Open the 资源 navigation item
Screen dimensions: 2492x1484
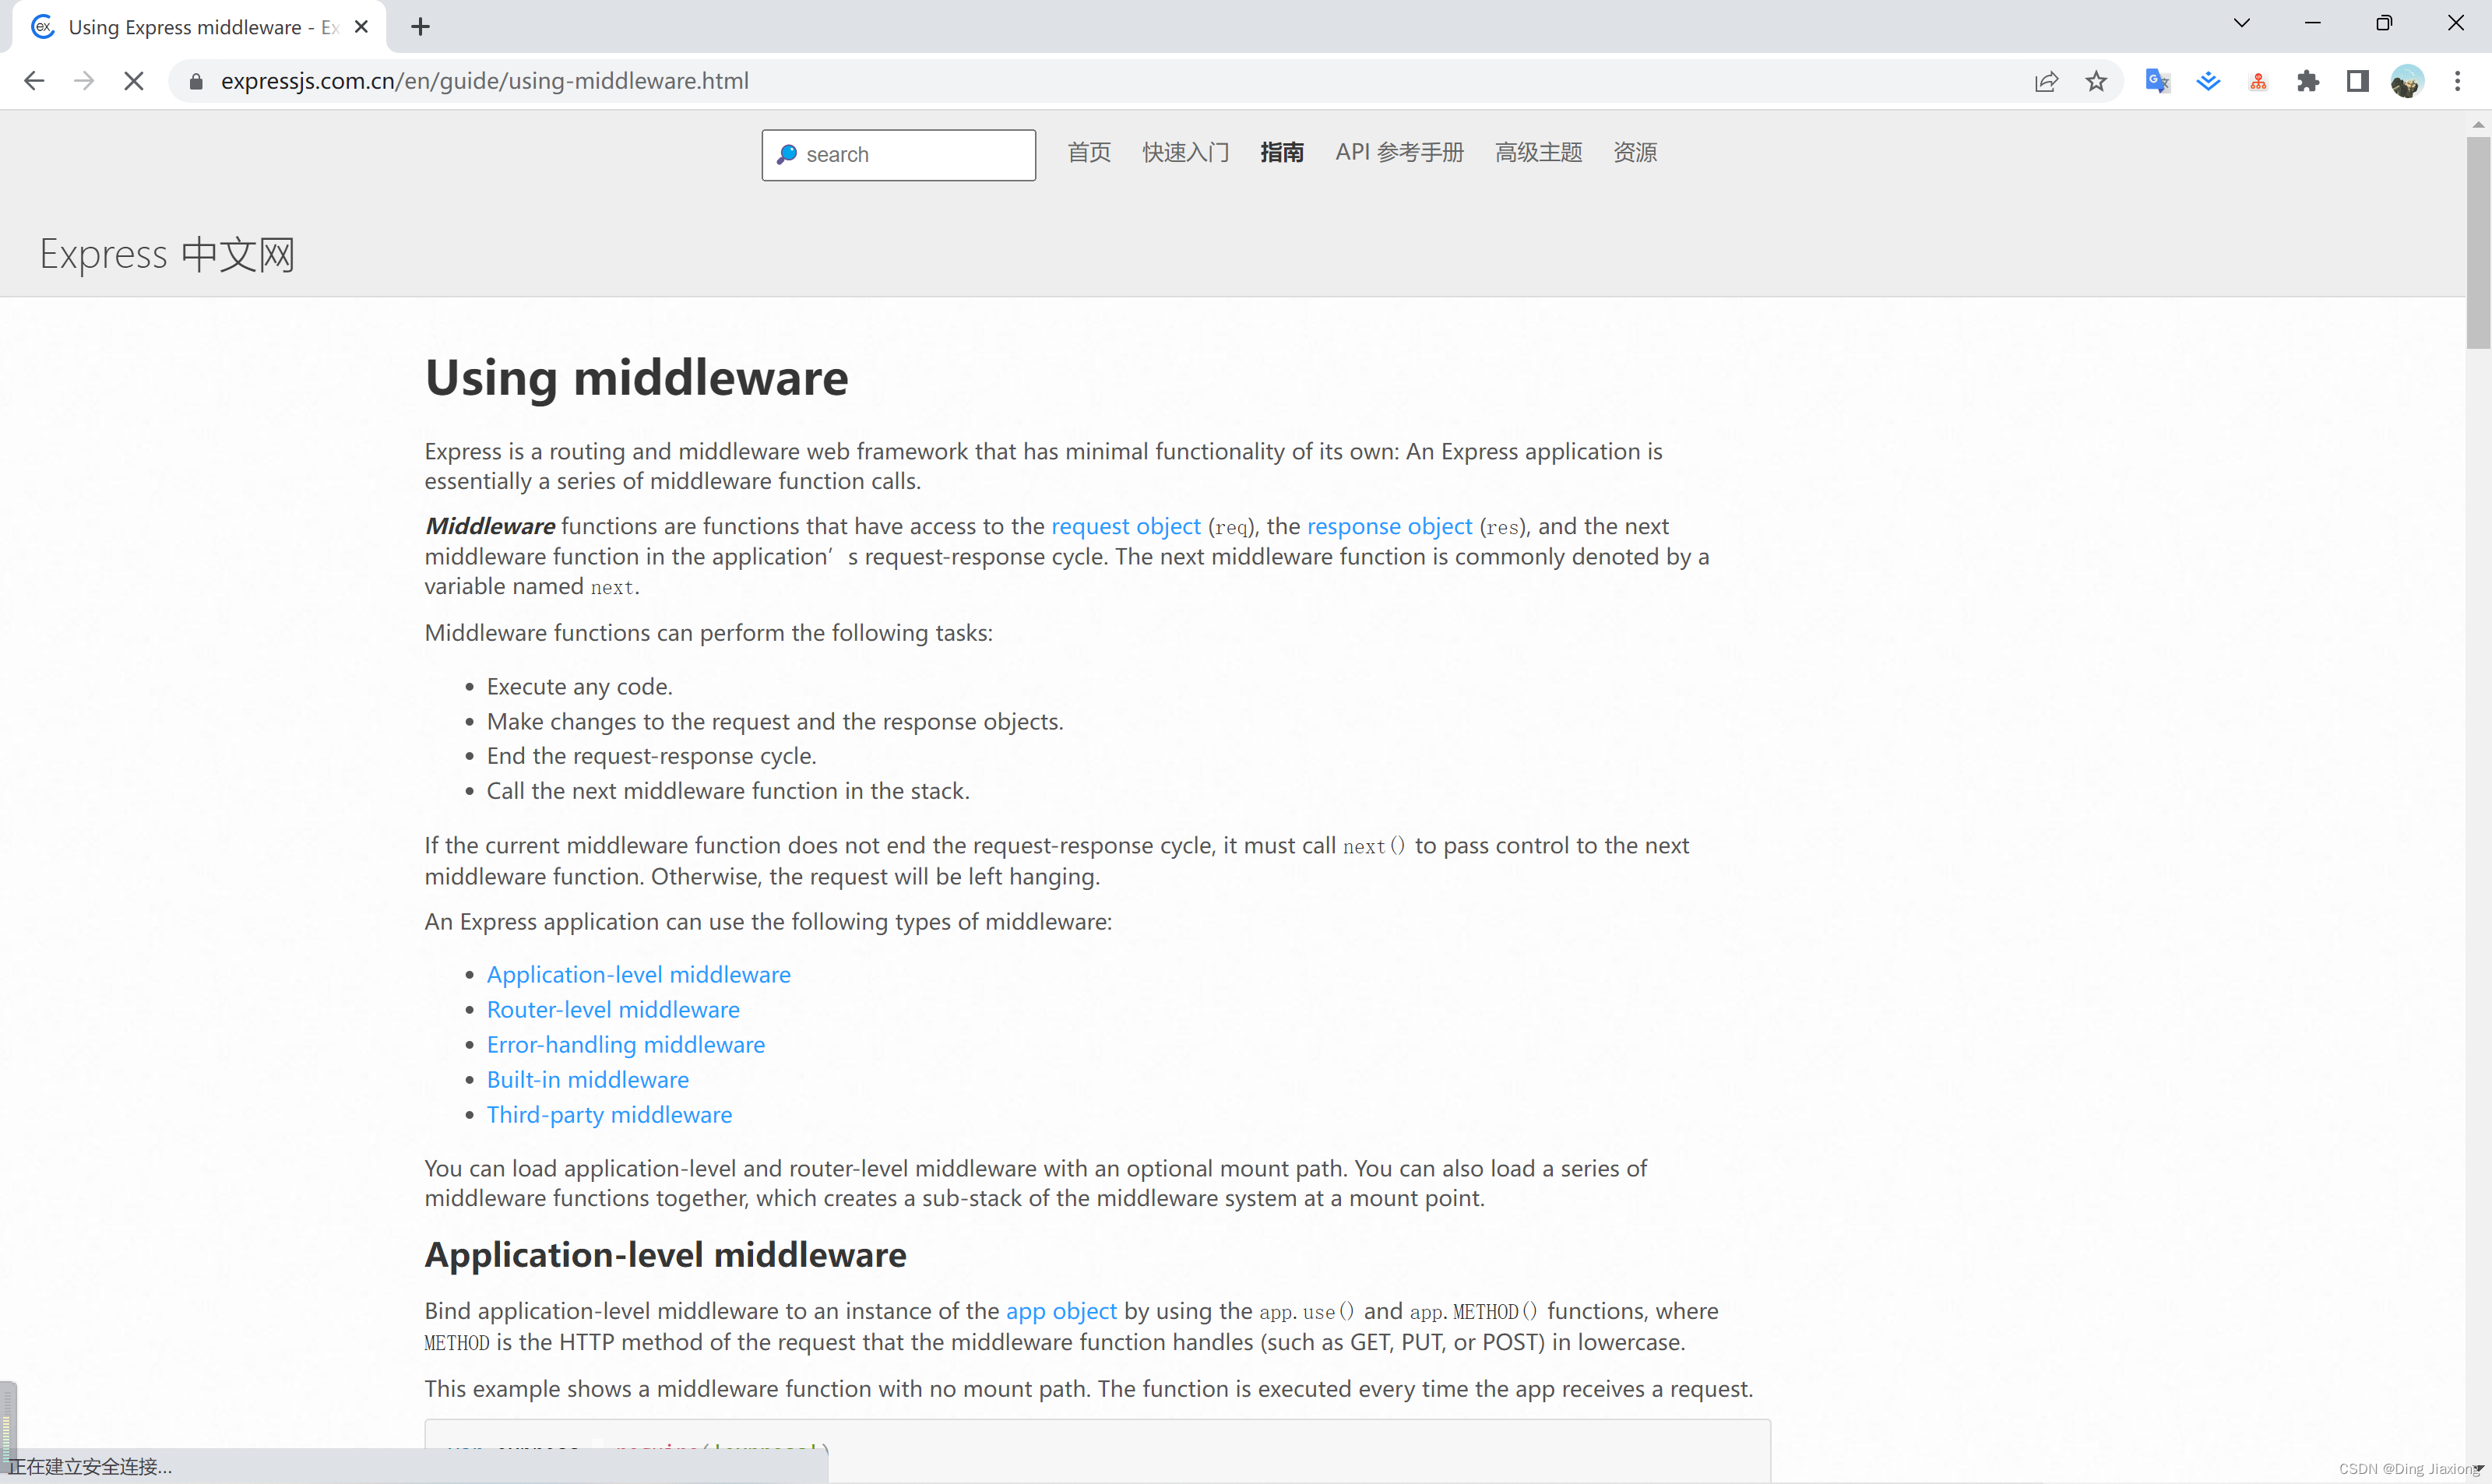[1635, 153]
